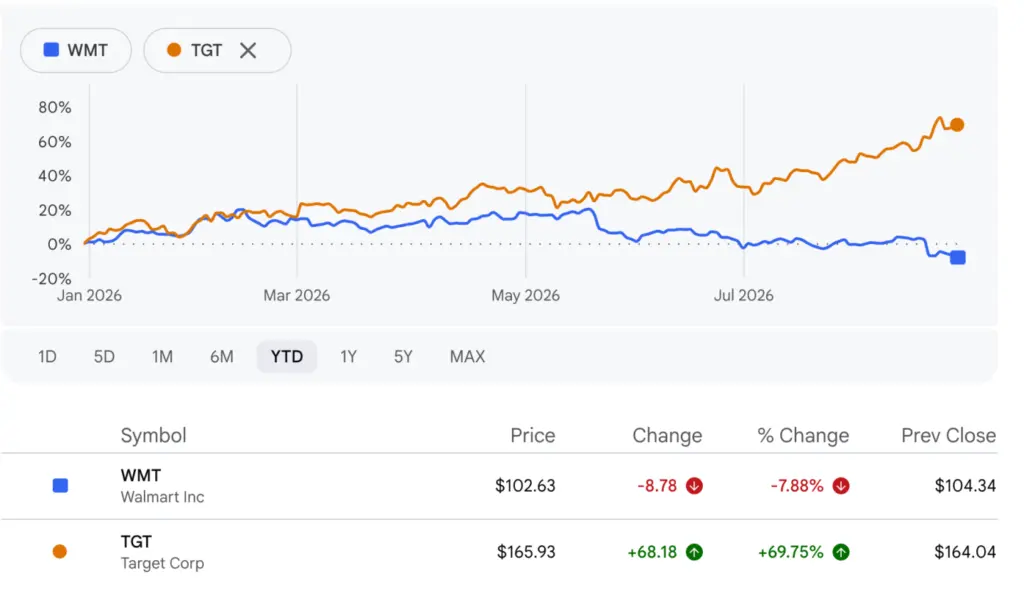Click red down arrow beside -7.88%
The width and height of the screenshot is (1024, 590).
[x=841, y=486]
